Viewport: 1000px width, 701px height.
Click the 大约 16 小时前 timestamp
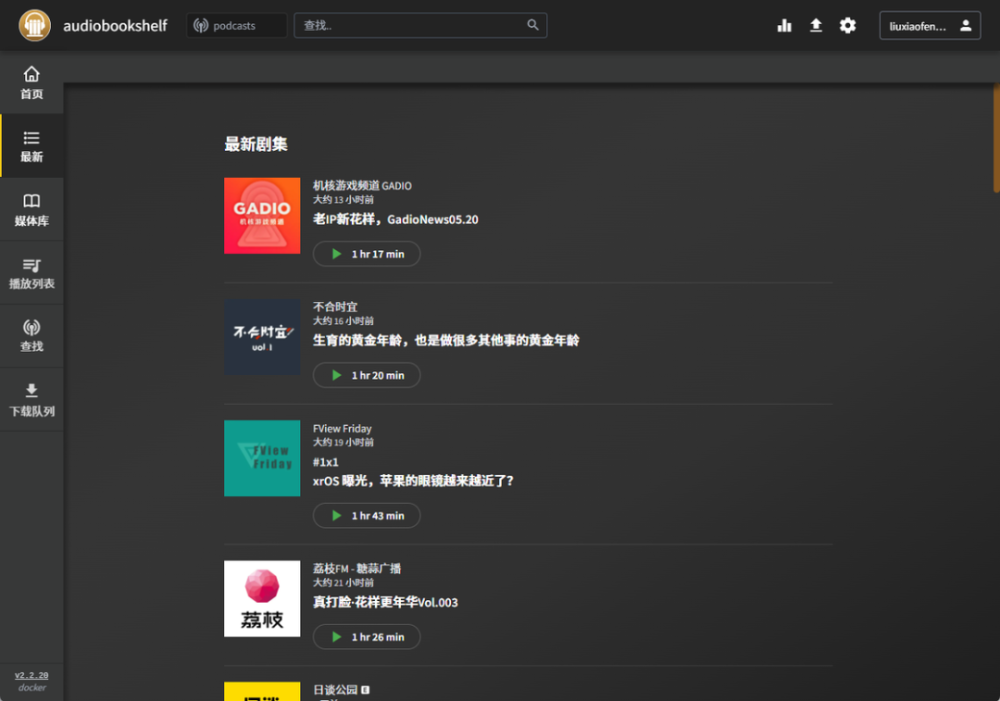(x=343, y=321)
